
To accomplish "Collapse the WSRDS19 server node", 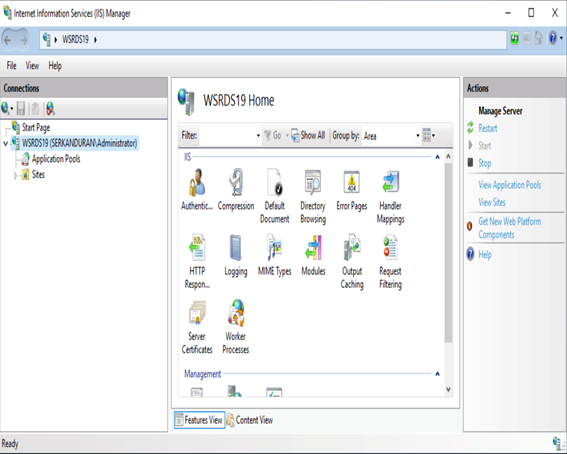I will point(5,144).
